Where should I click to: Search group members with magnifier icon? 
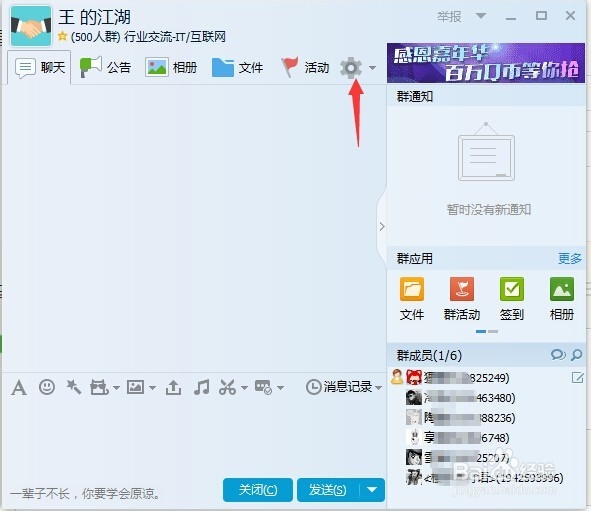tap(577, 355)
